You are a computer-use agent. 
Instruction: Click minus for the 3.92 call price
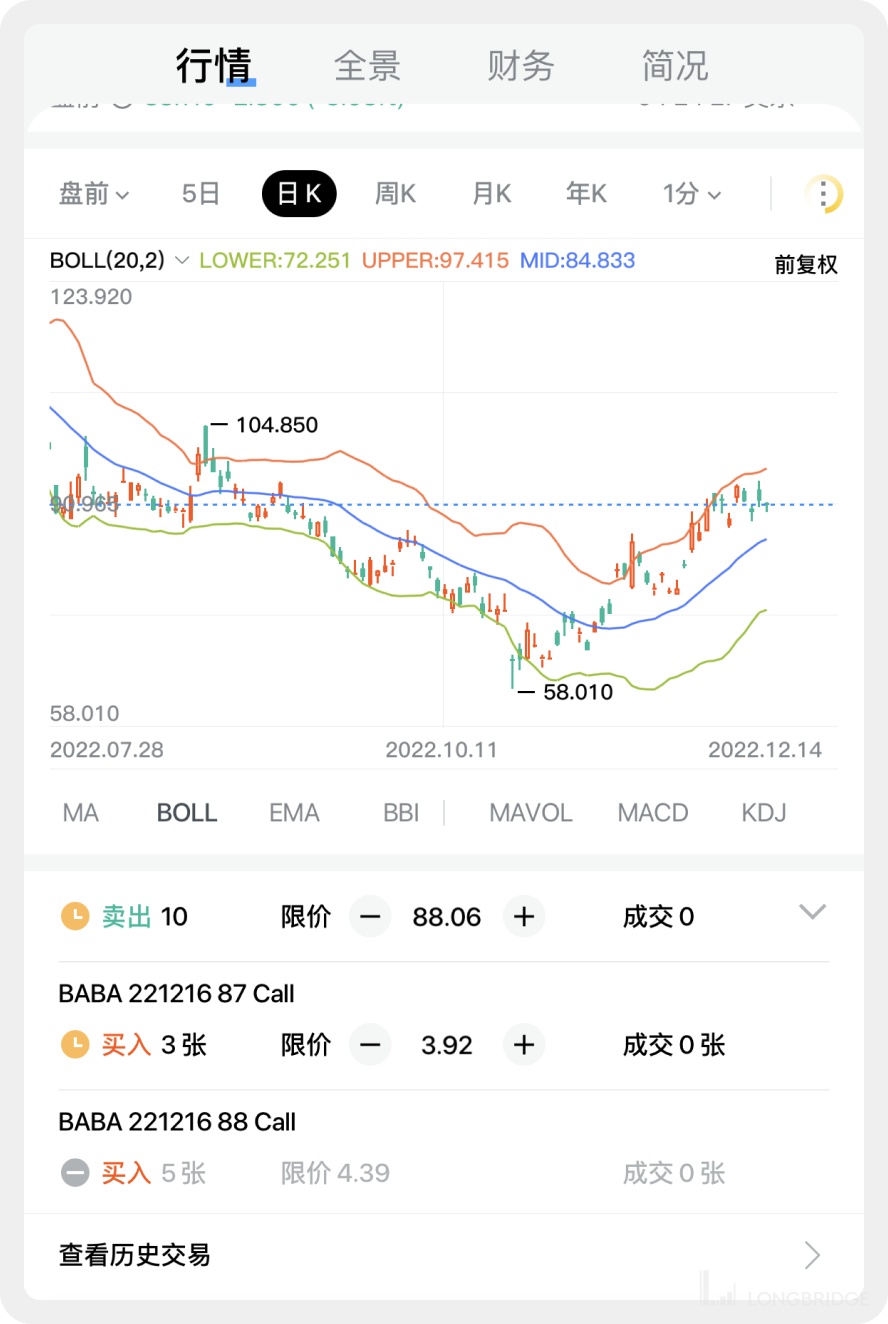click(x=370, y=1045)
